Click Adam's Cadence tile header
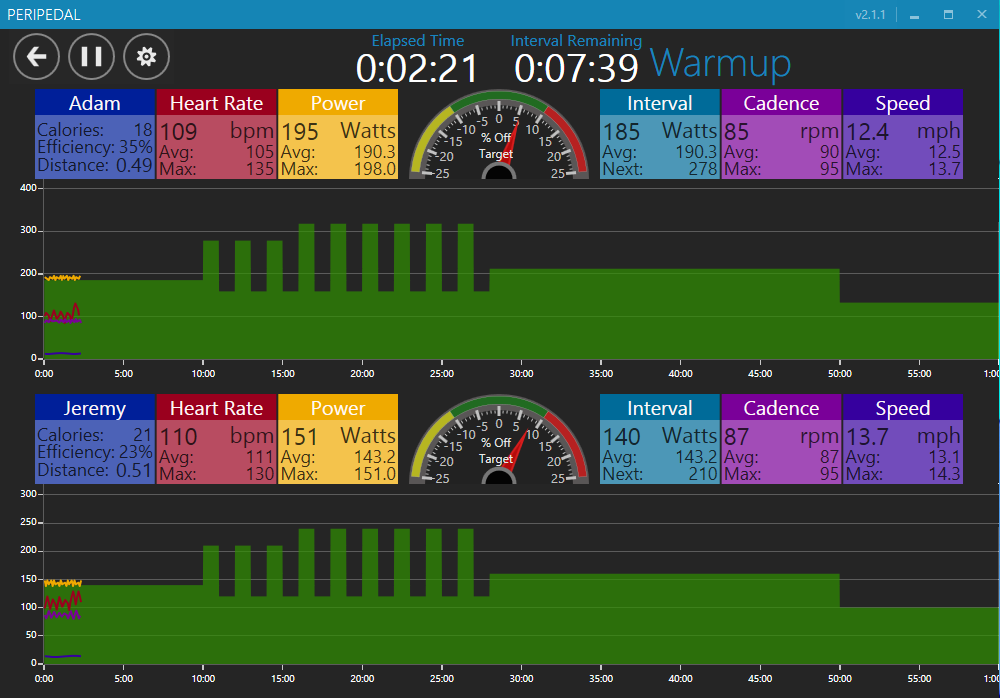Screen dimensions: 1000x698 (781, 103)
